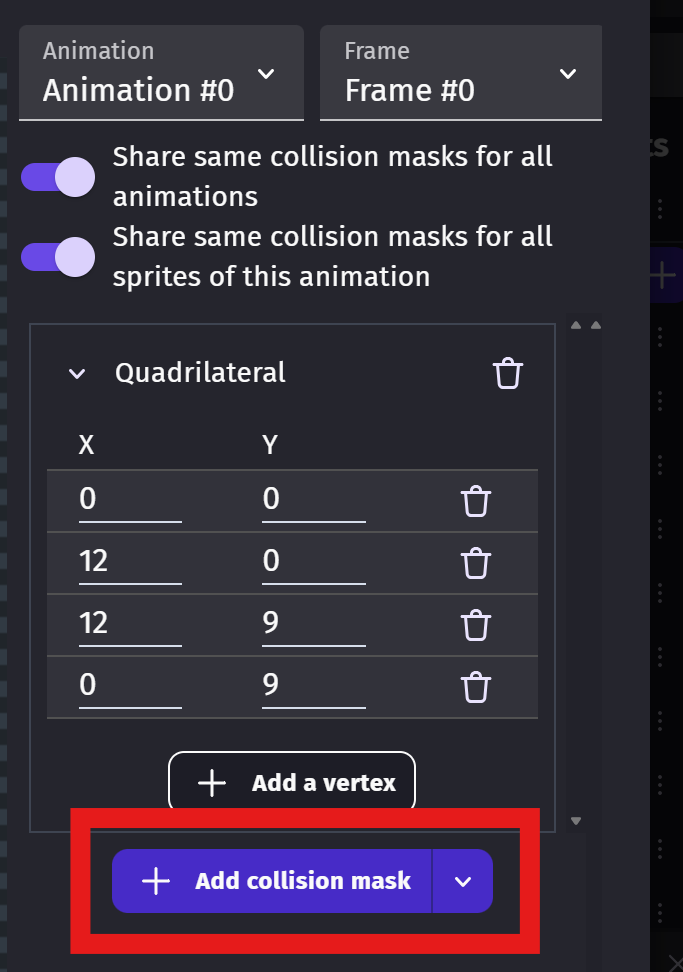Click the Add collision mask button

click(273, 881)
